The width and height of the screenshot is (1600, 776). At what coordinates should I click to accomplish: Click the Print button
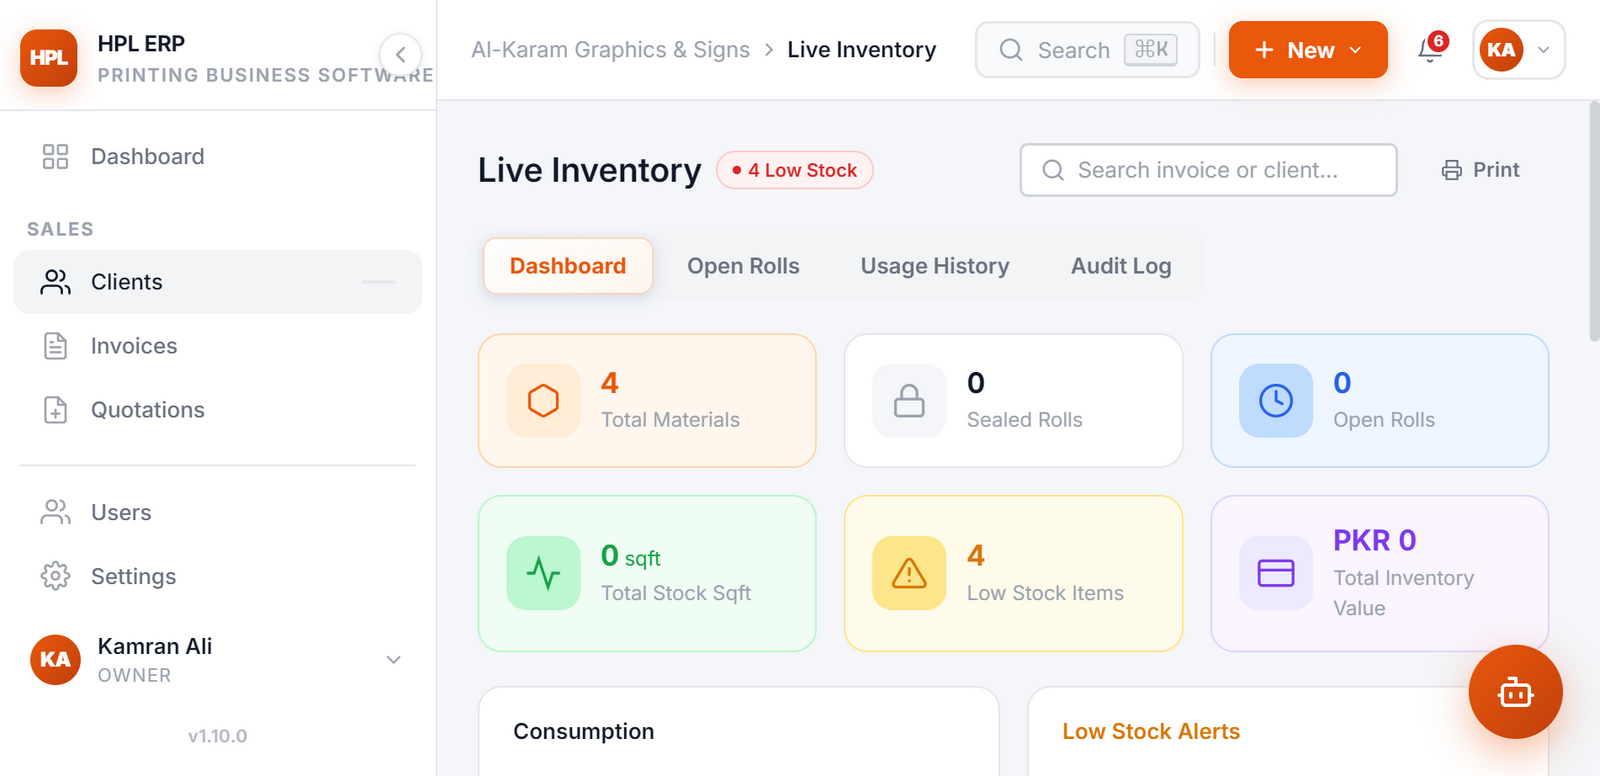[x=1481, y=170]
